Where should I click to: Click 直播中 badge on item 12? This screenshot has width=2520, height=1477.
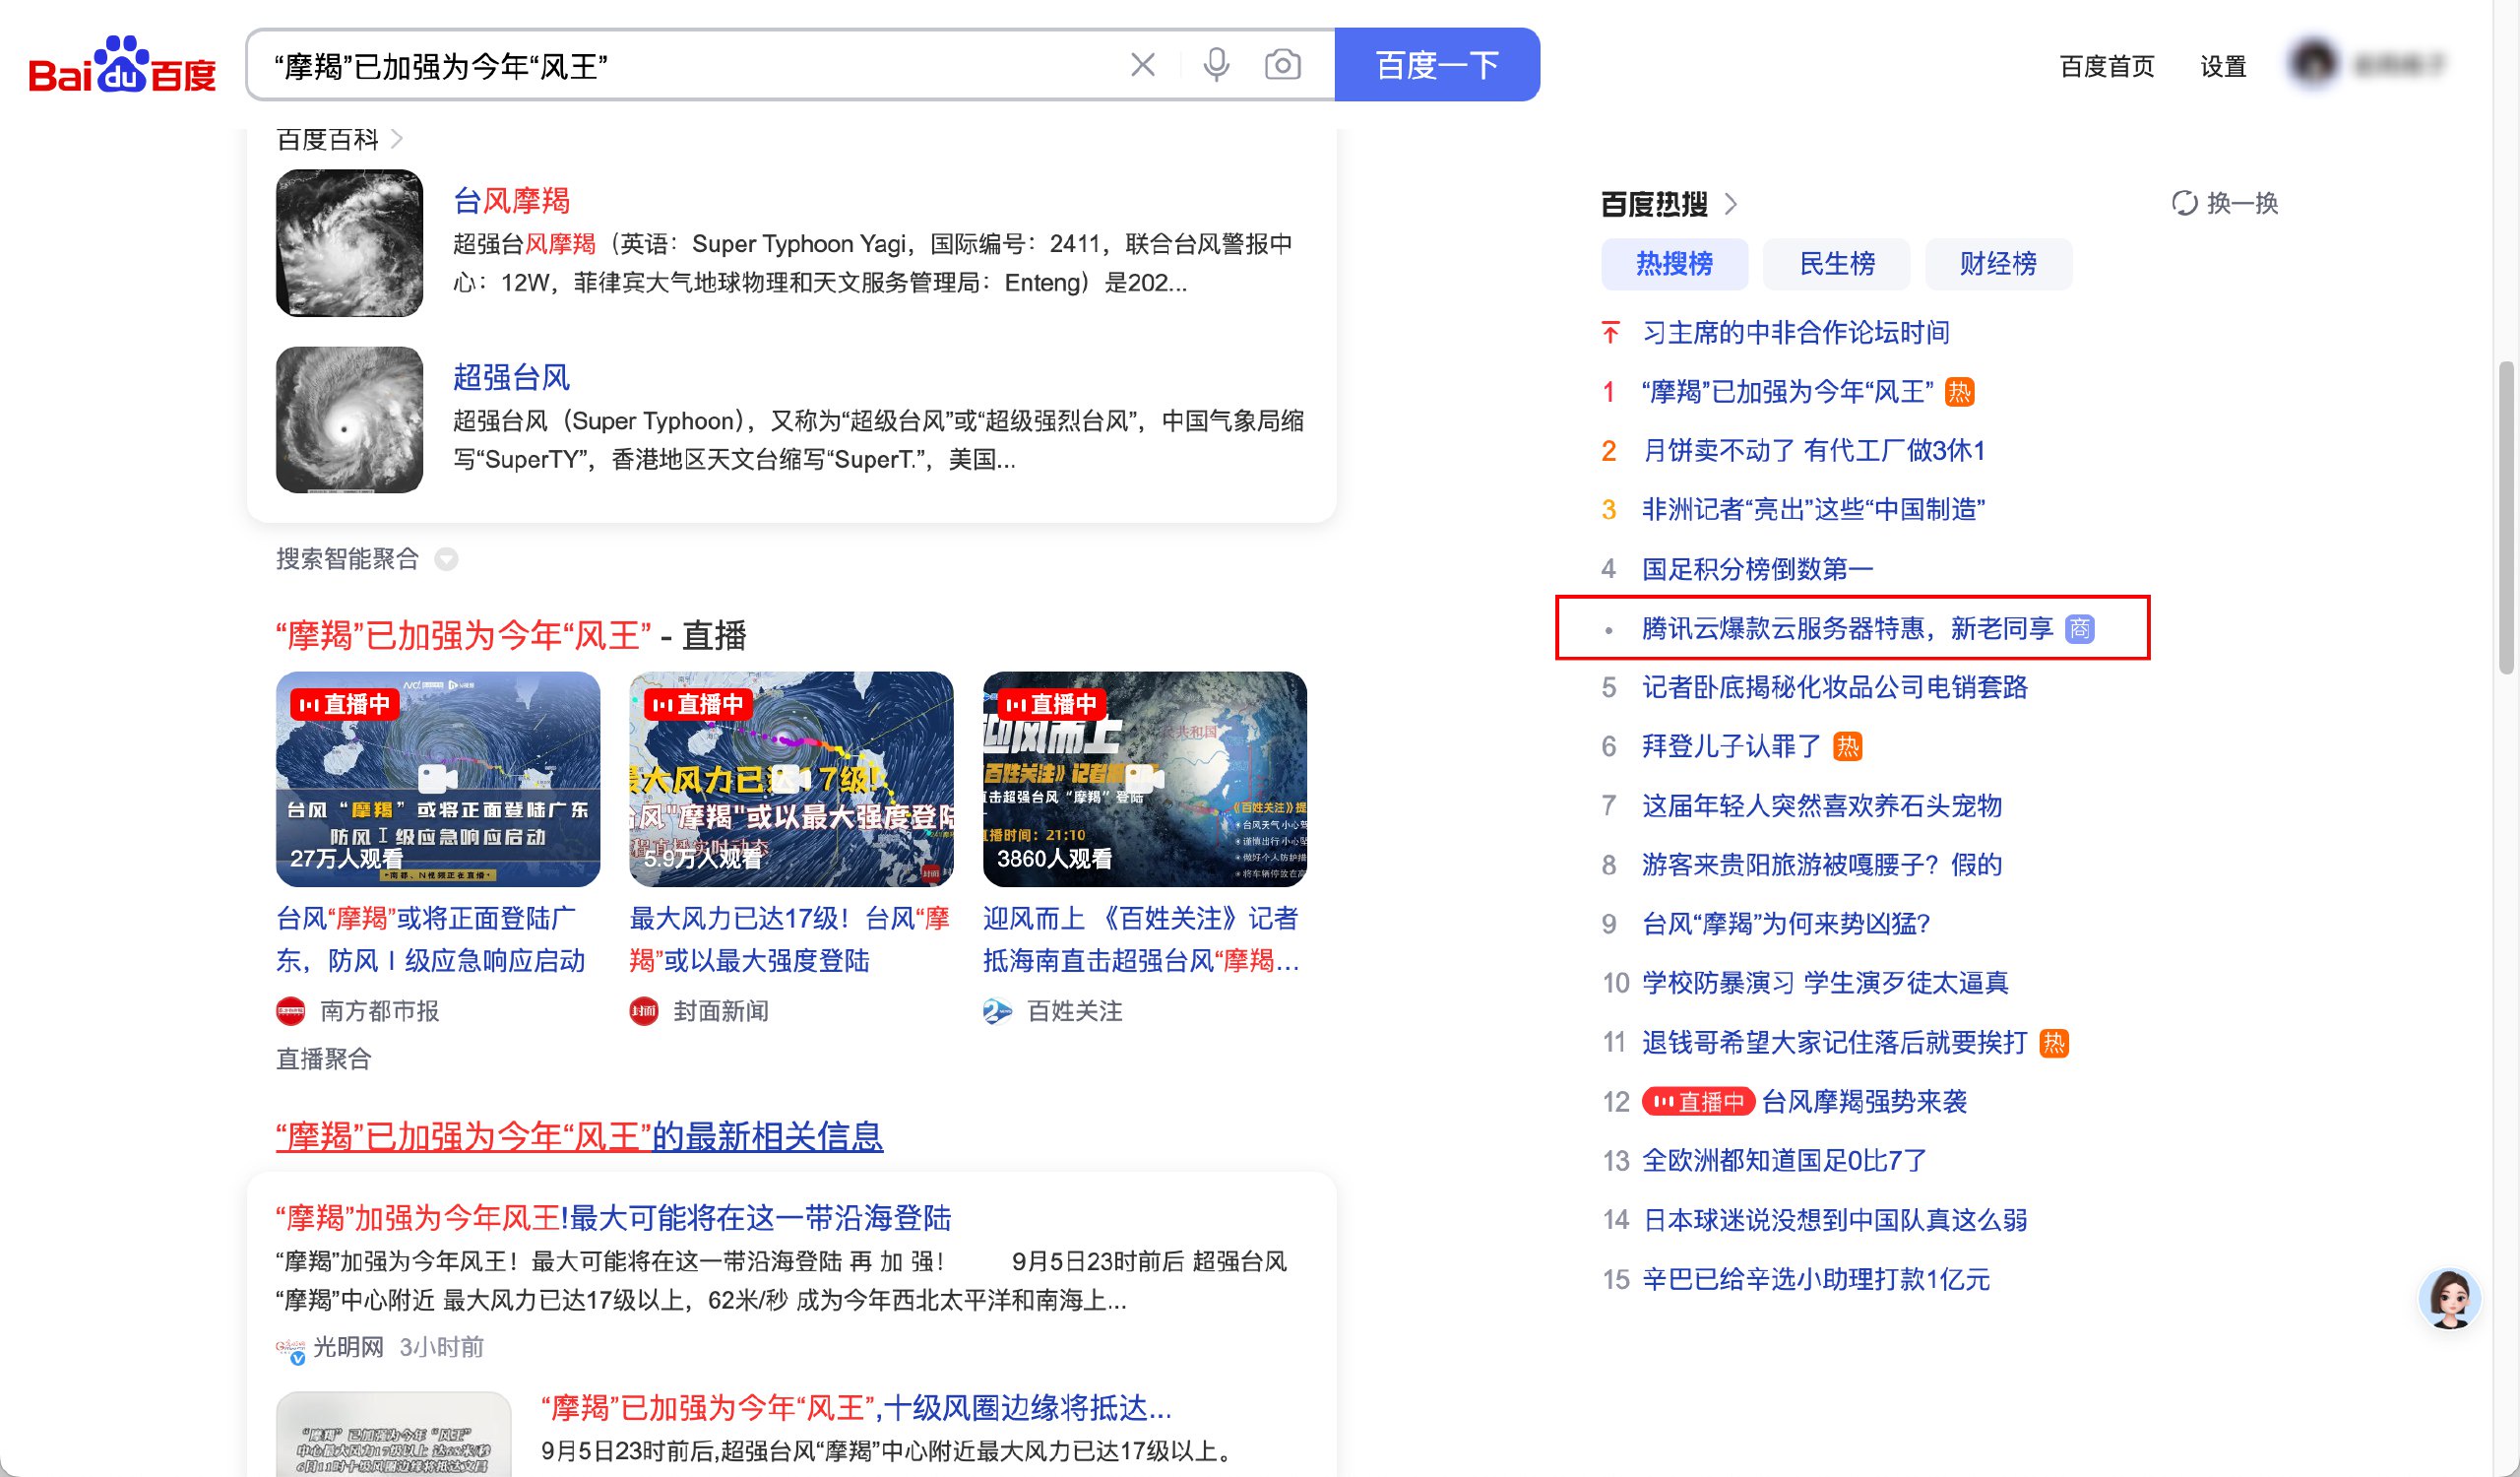1698,1101
